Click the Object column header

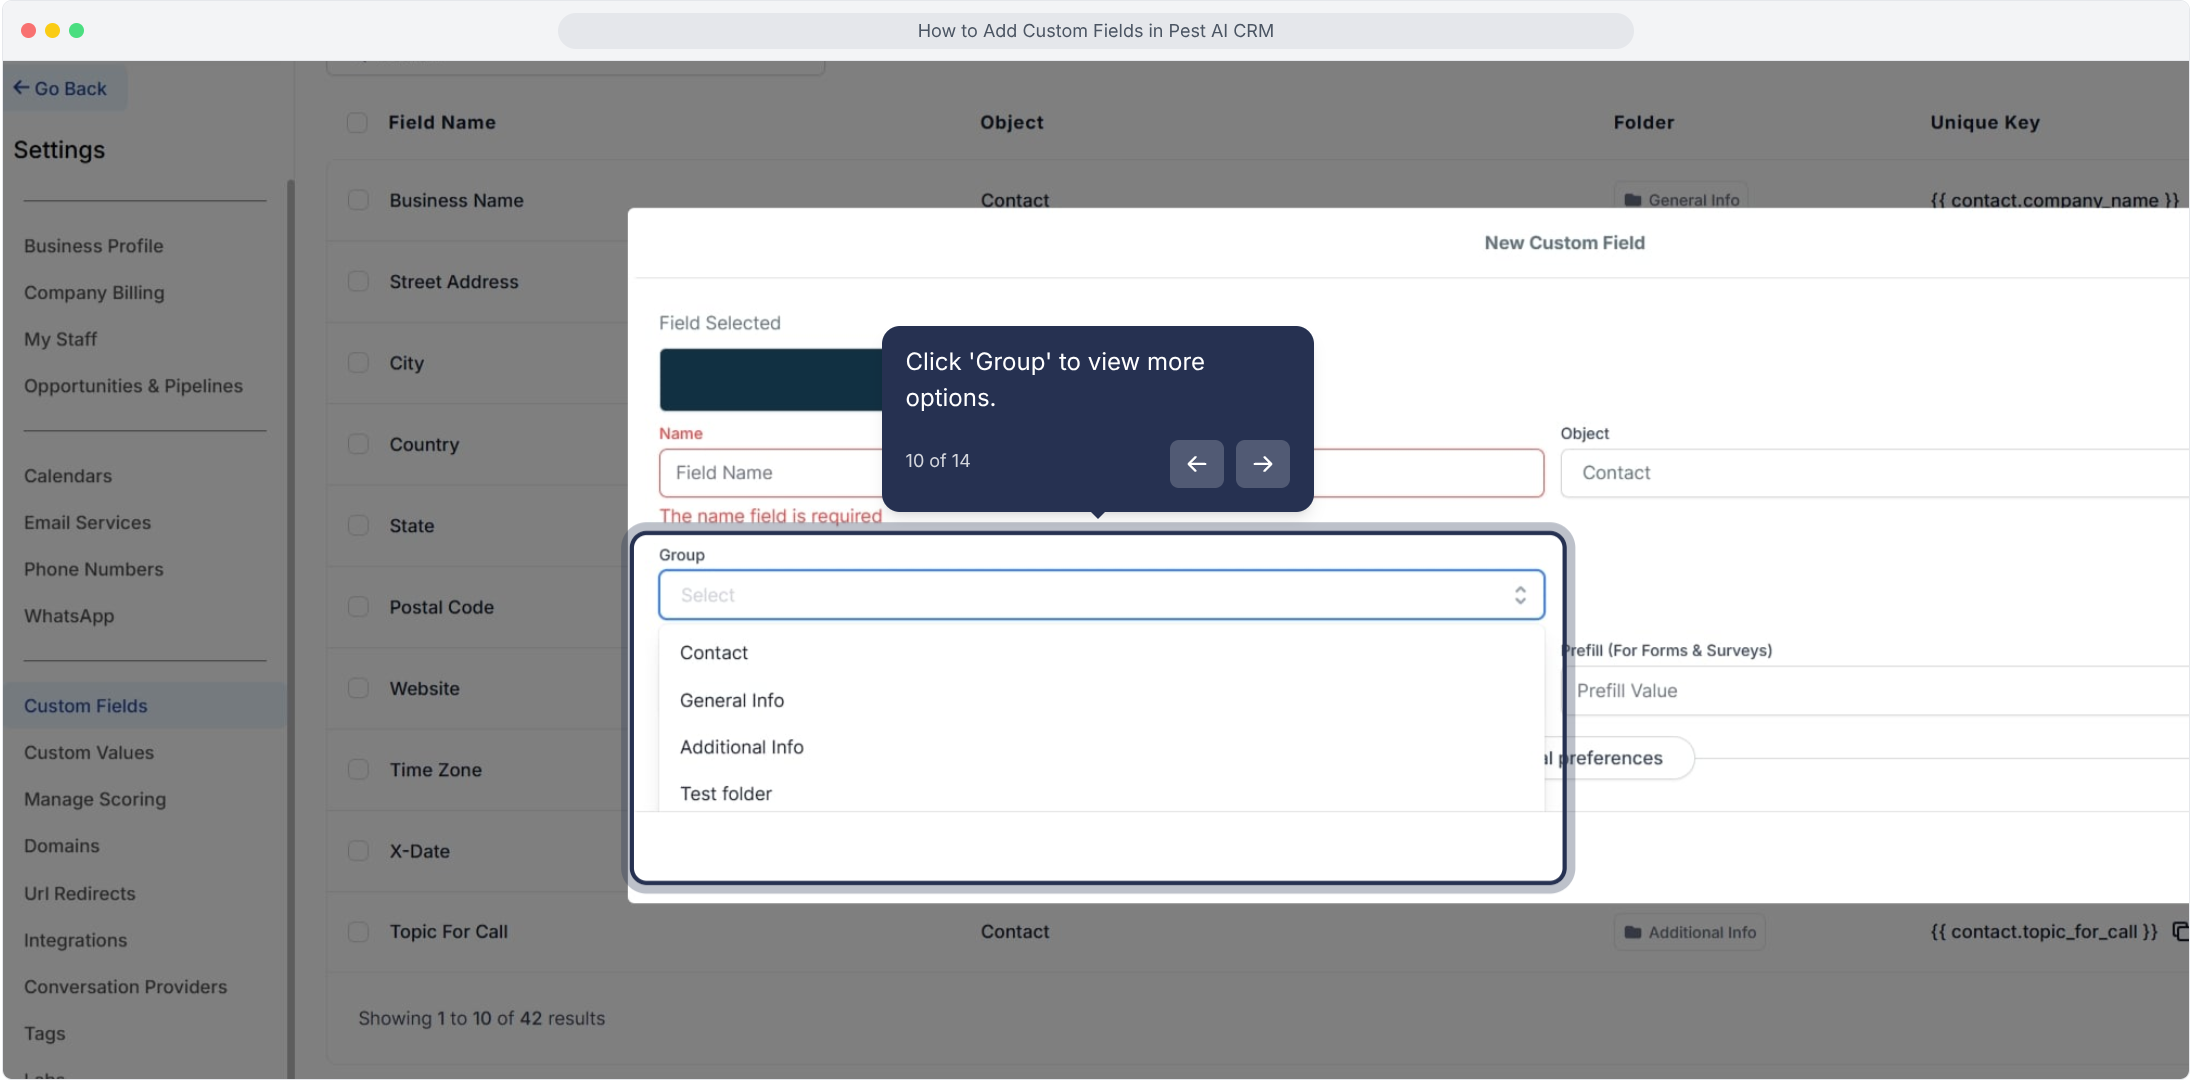point(1012,122)
